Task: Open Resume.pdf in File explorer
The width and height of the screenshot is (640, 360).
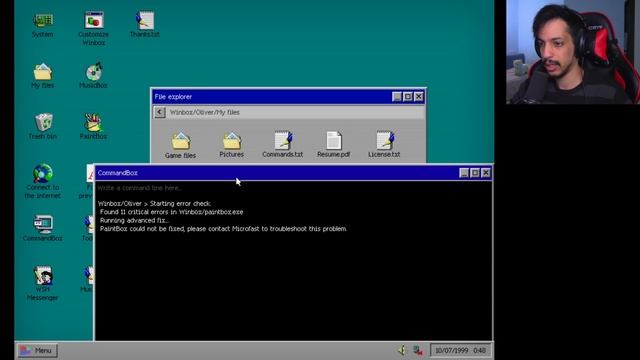Action: (333, 144)
